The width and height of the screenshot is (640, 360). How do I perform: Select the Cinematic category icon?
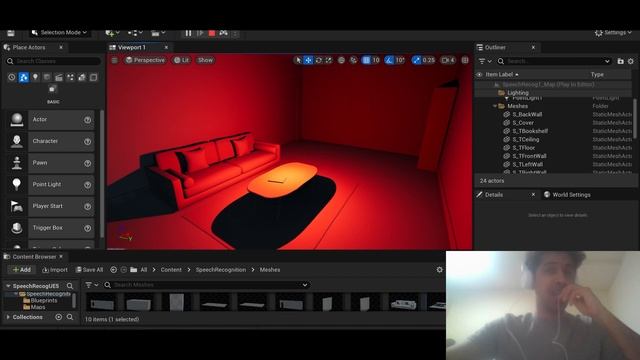coord(59,77)
